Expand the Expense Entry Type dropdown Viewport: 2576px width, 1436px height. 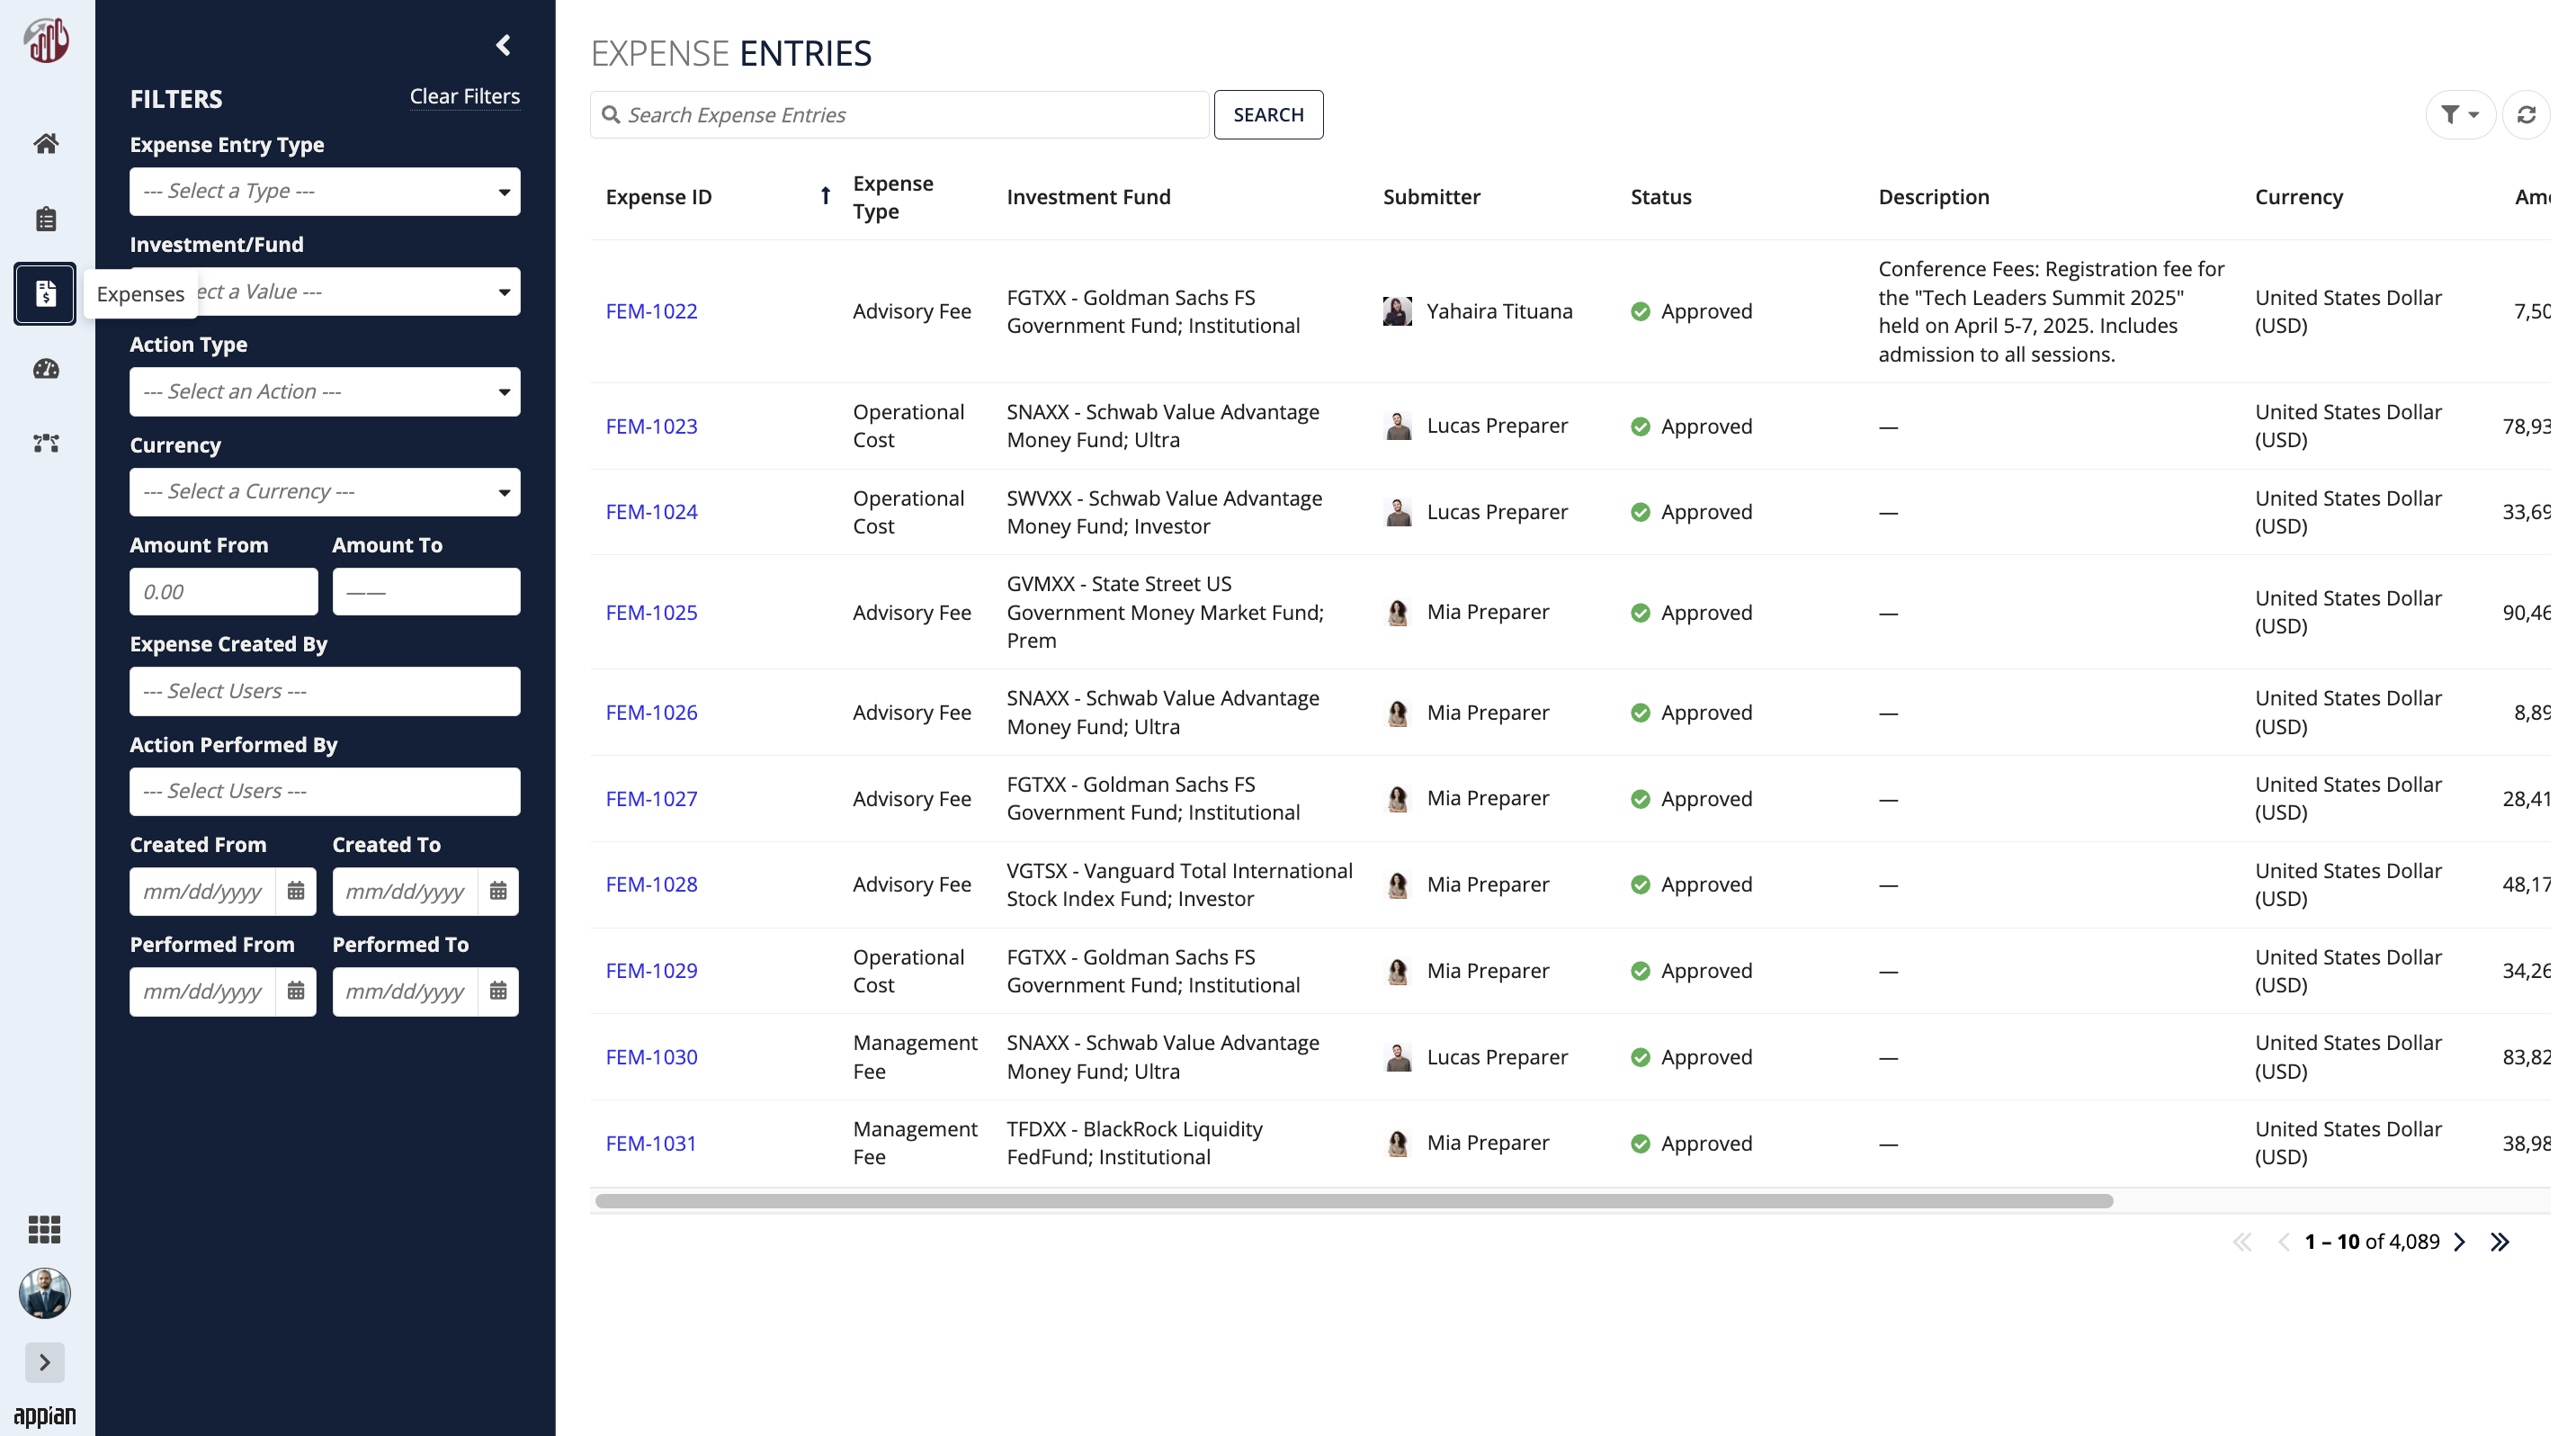[325, 191]
